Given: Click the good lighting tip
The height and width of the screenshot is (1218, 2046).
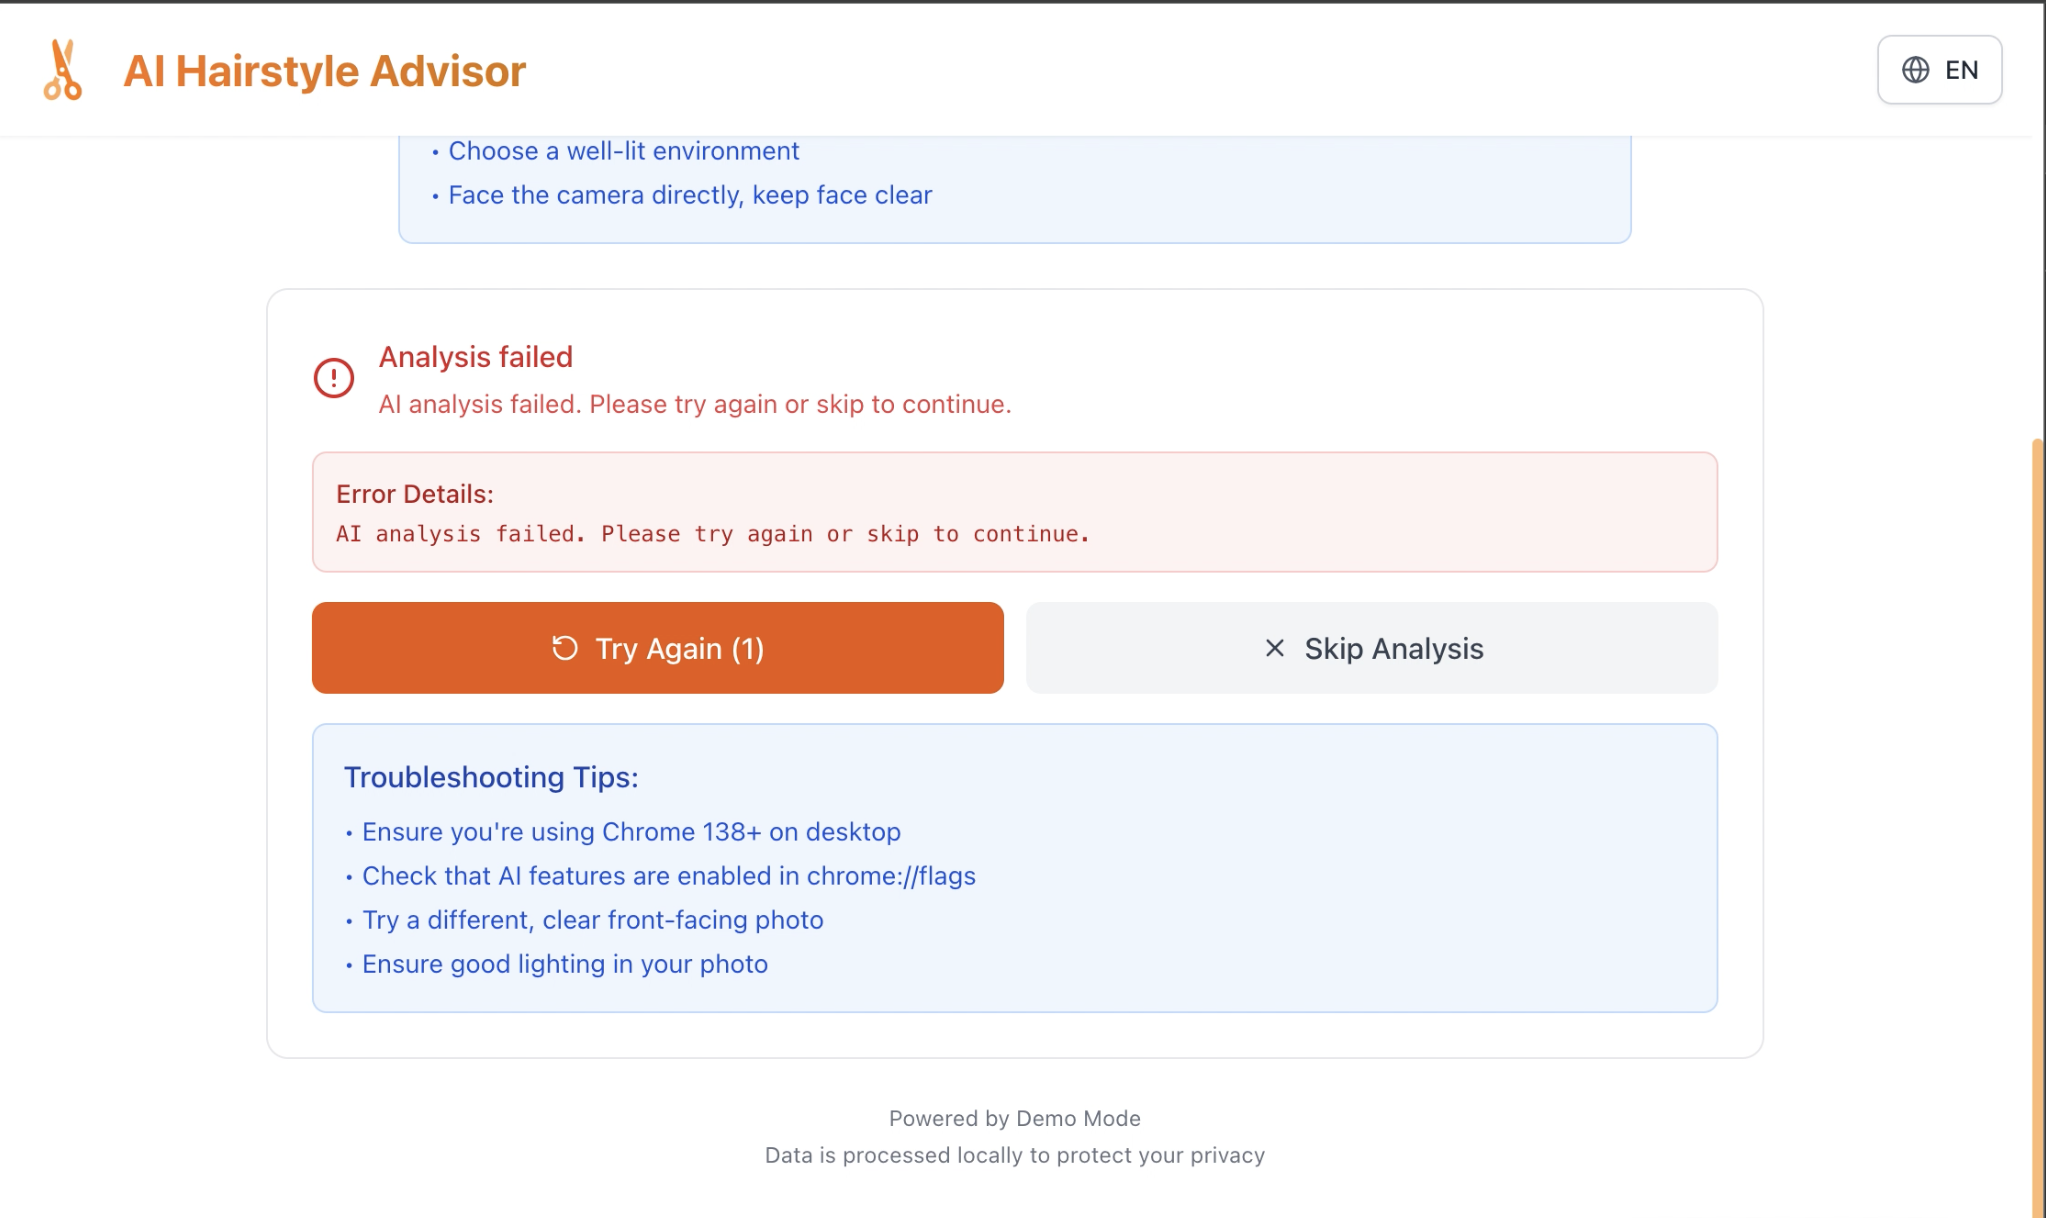Looking at the screenshot, I should pyautogui.click(x=564, y=964).
